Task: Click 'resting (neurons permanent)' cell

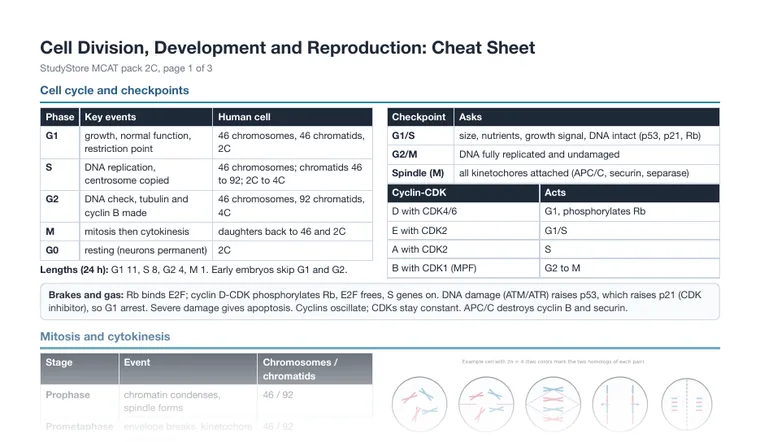Action: pos(145,250)
